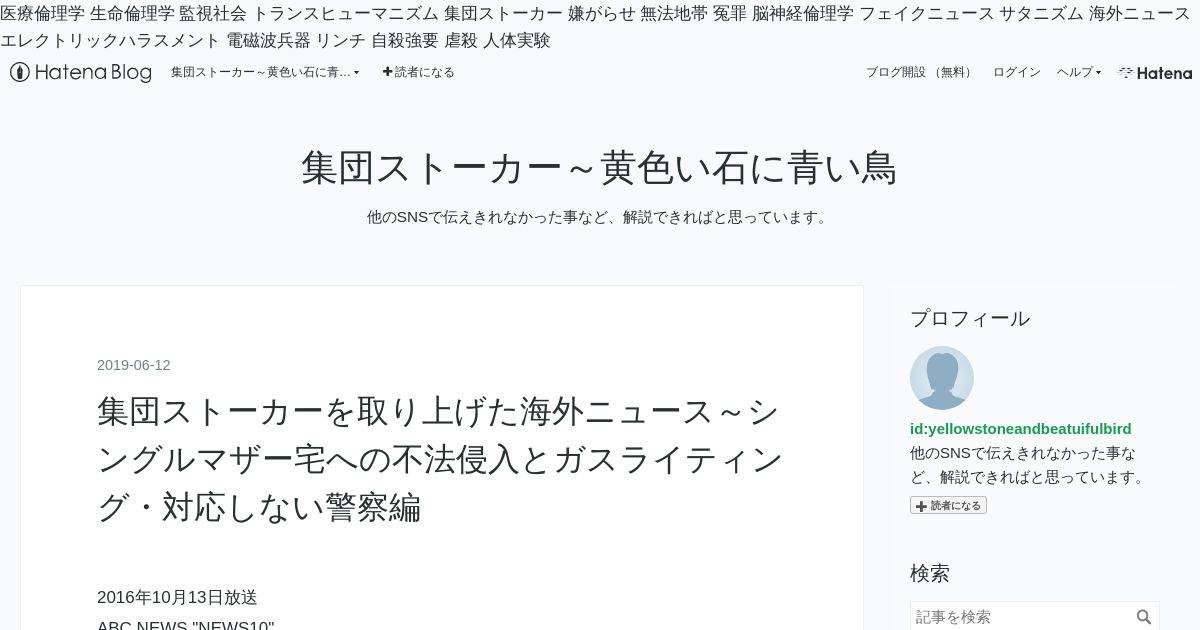Select the 医療倫理学 tag at top
The width and height of the screenshot is (1200, 630).
click(x=43, y=13)
